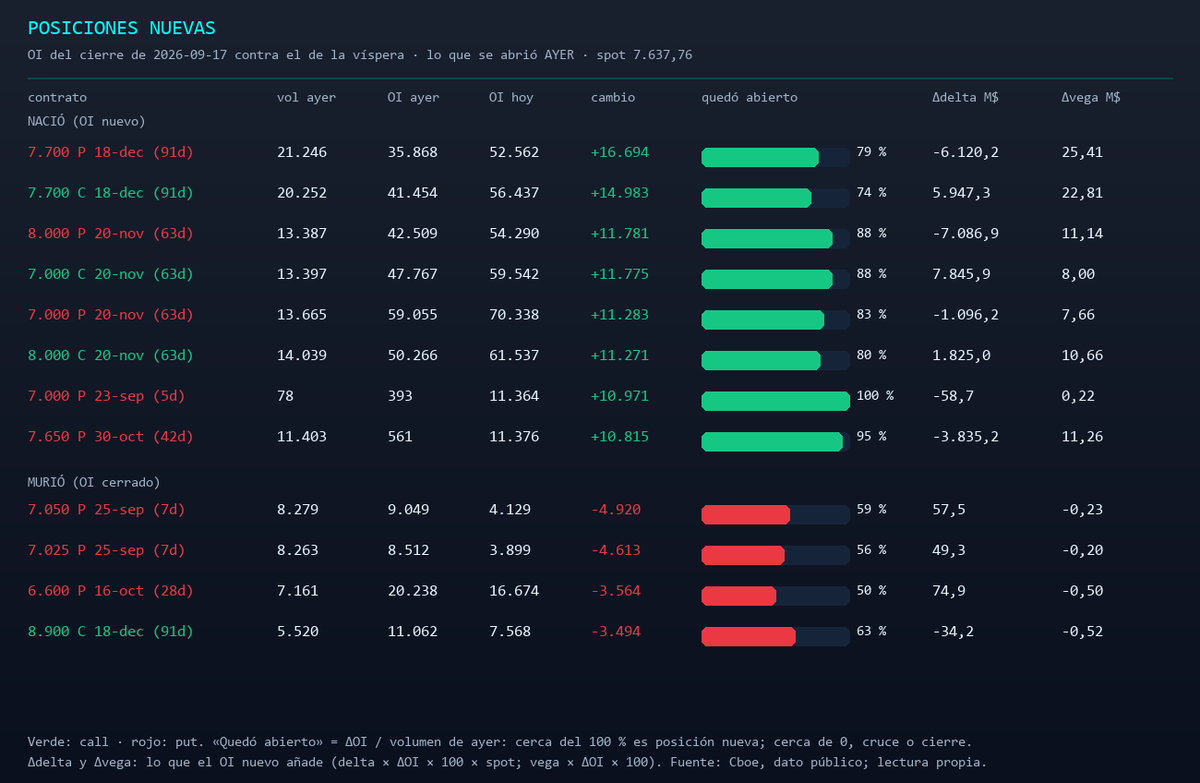This screenshot has width=1200, height=783.
Task: Open contract 7.000 C 20-nov (63d)
Action: (110, 274)
